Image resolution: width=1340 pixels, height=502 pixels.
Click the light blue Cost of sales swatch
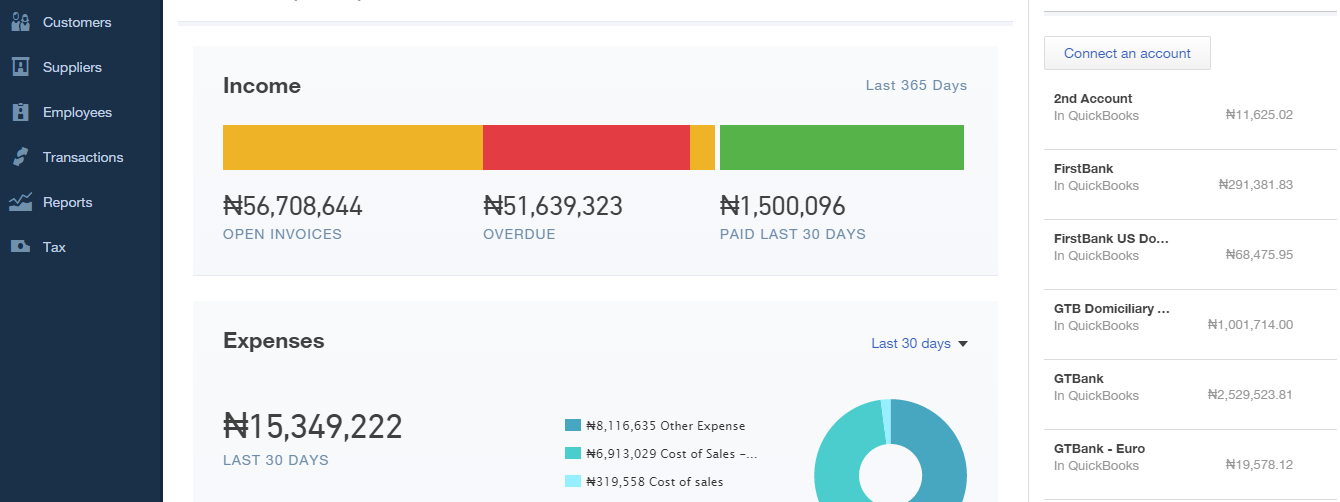[x=573, y=481]
